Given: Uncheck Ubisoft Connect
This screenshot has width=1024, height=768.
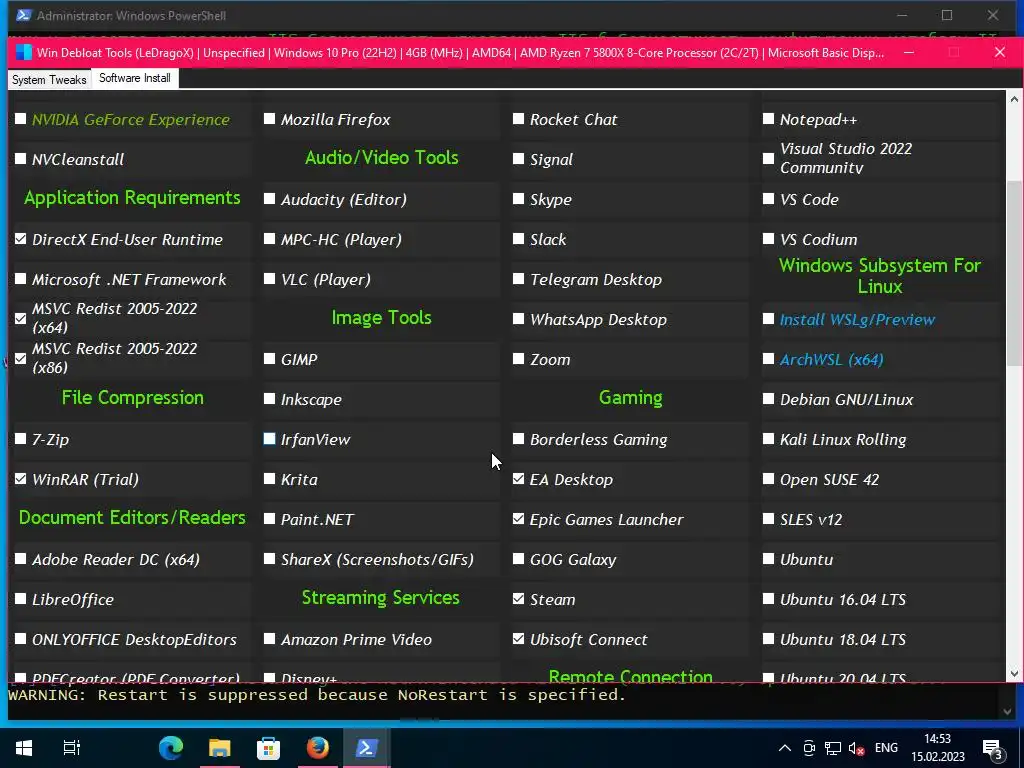Looking at the screenshot, I should (x=519, y=639).
